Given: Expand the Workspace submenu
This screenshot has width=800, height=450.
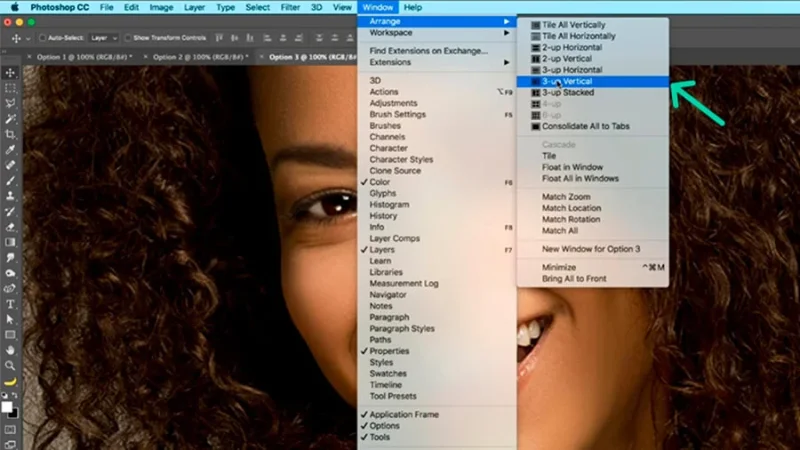Looking at the screenshot, I should tap(437, 33).
